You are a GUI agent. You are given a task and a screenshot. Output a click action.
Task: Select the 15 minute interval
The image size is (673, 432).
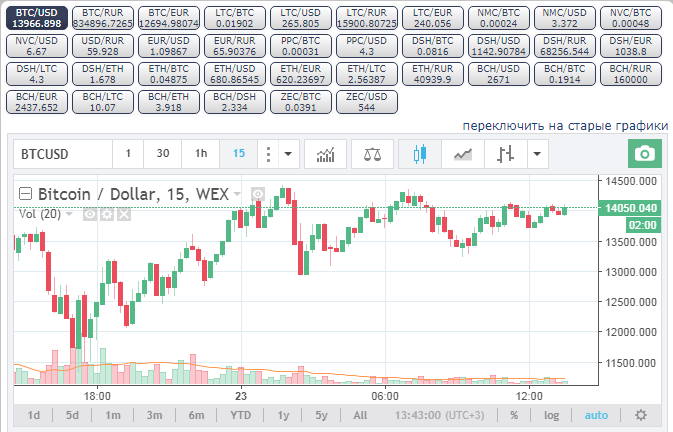239,154
